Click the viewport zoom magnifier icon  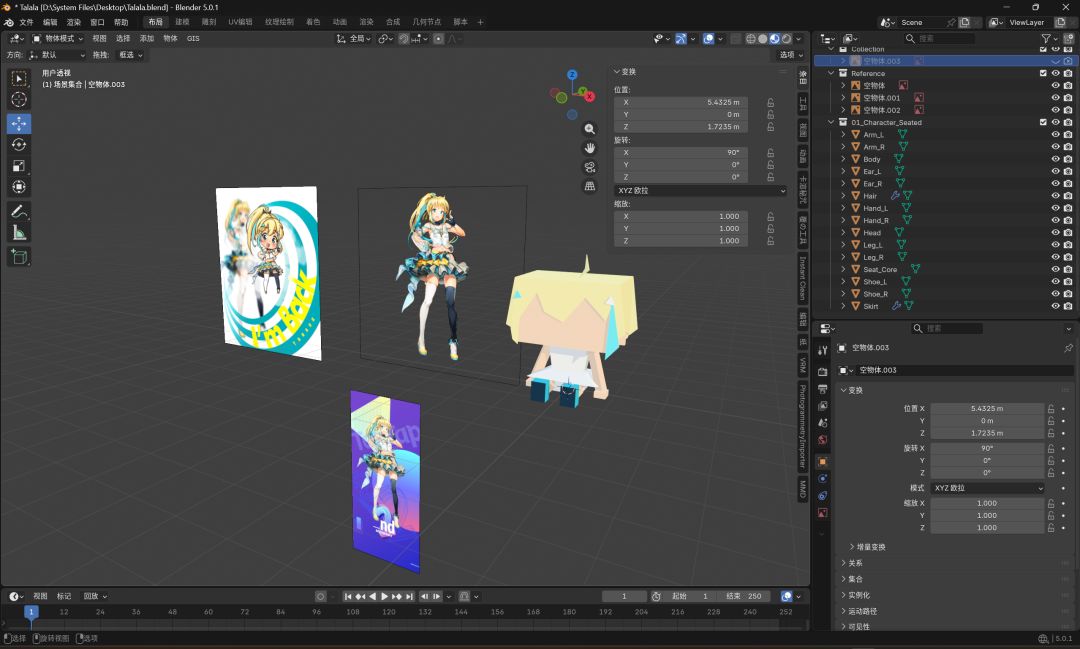tap(590, 129)
